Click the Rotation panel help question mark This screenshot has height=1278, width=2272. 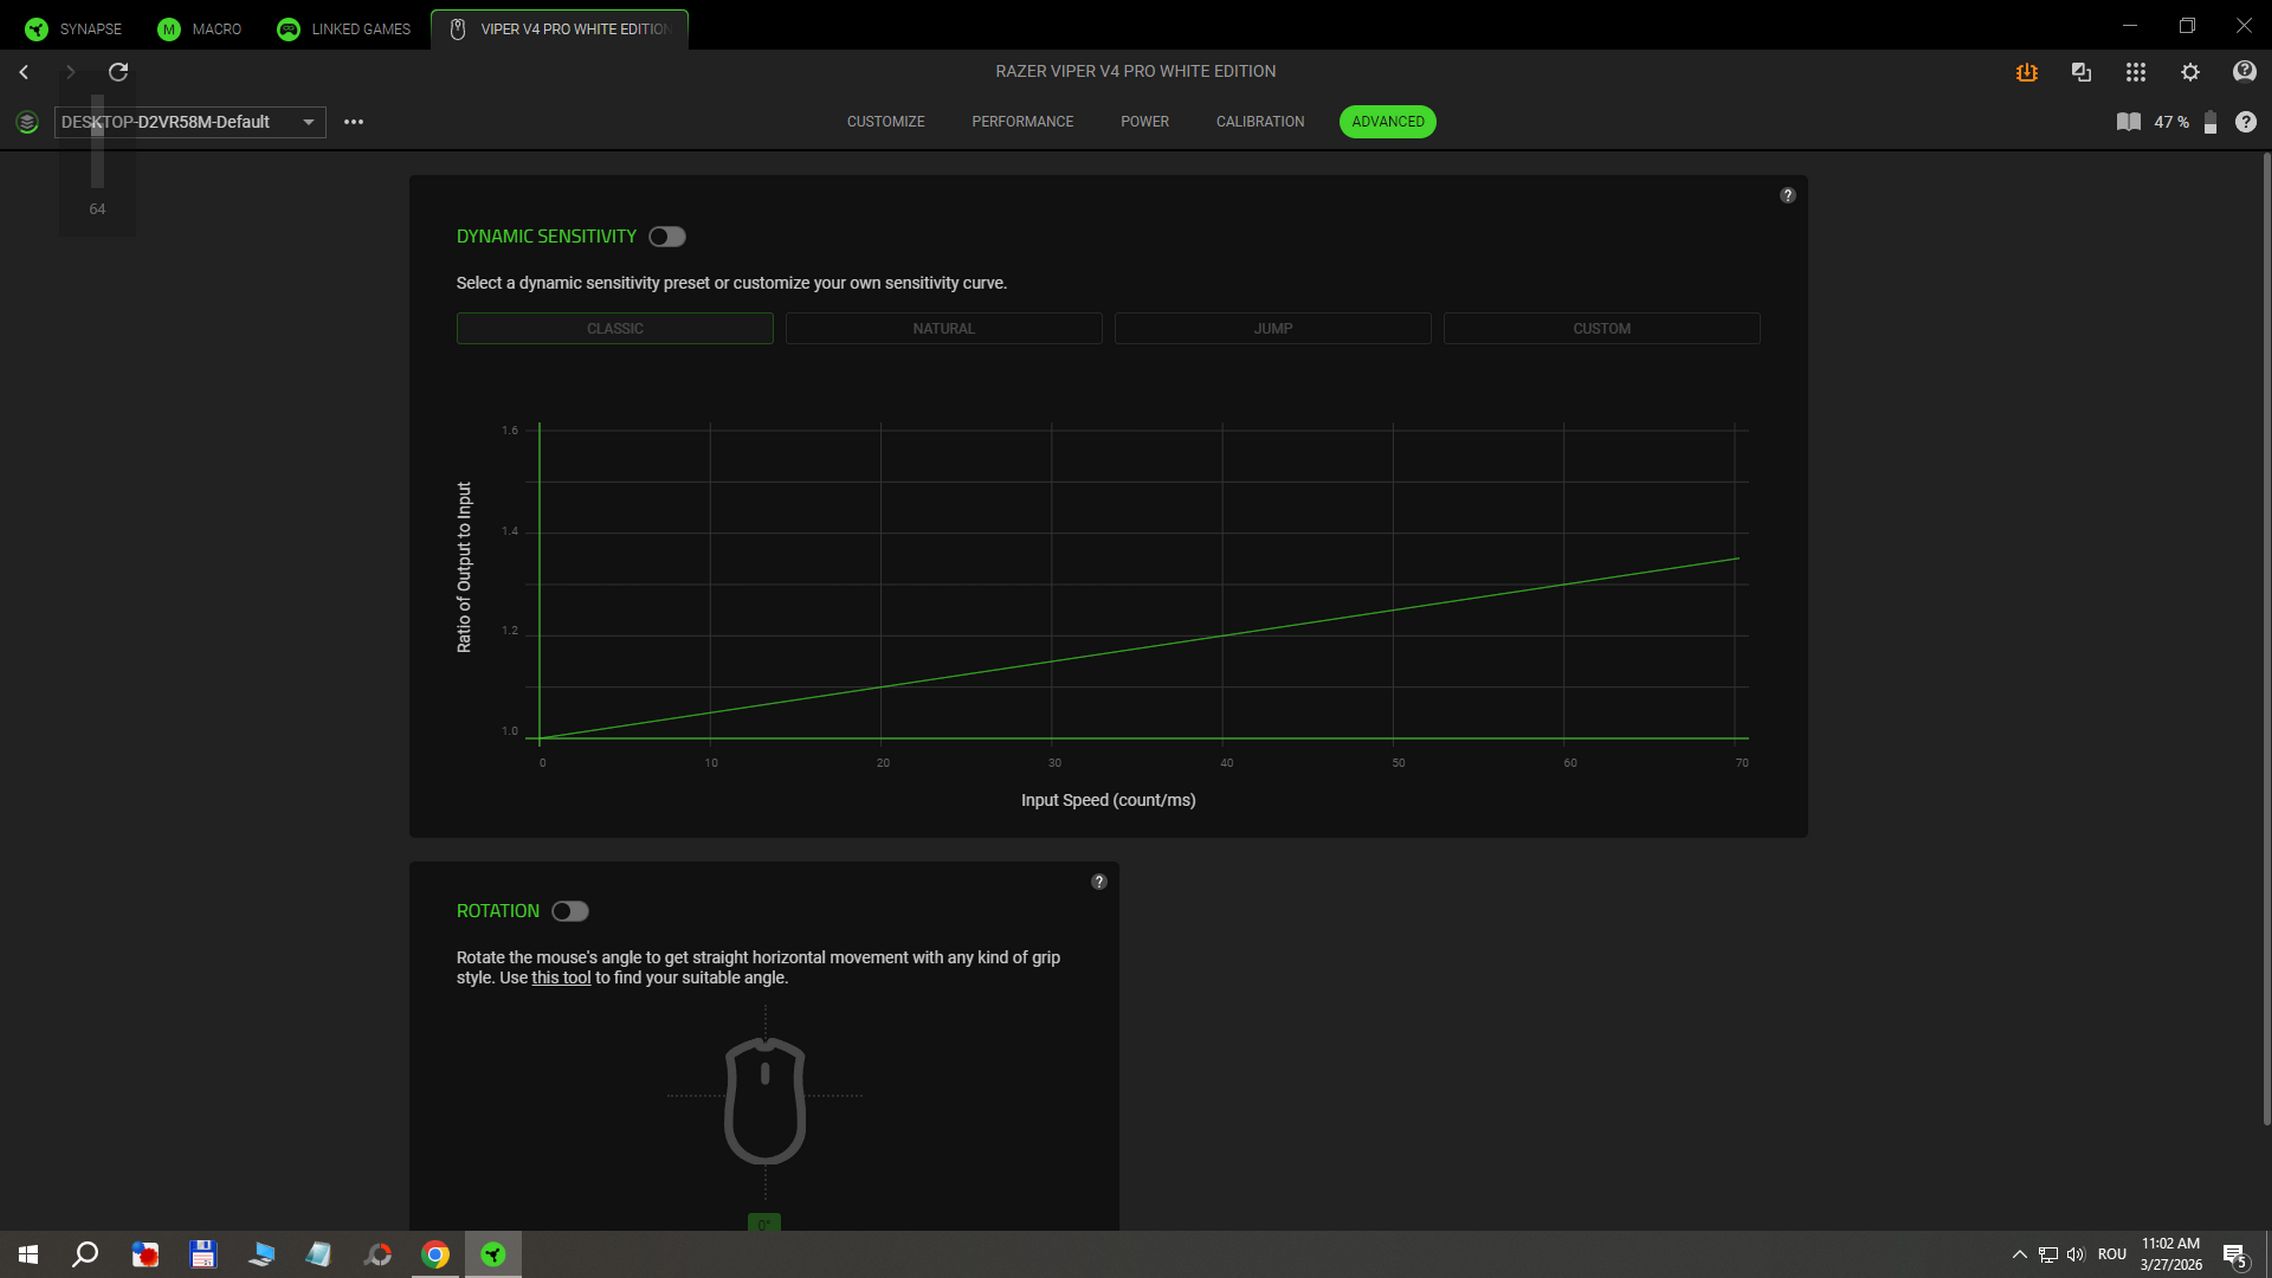click(1098, 882)
